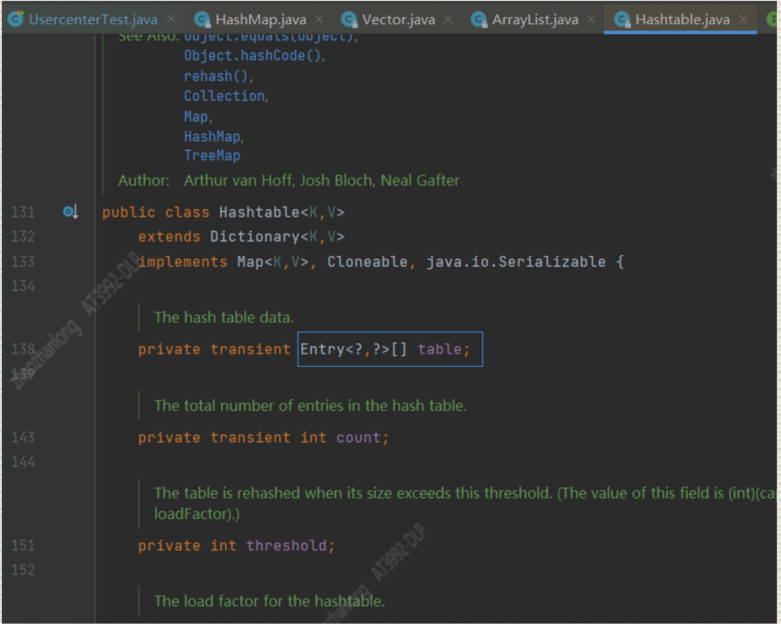This screenshot has width=781, height=624.
Task: Switch to the Vector.java tab
Action: [x=398, y=19]
